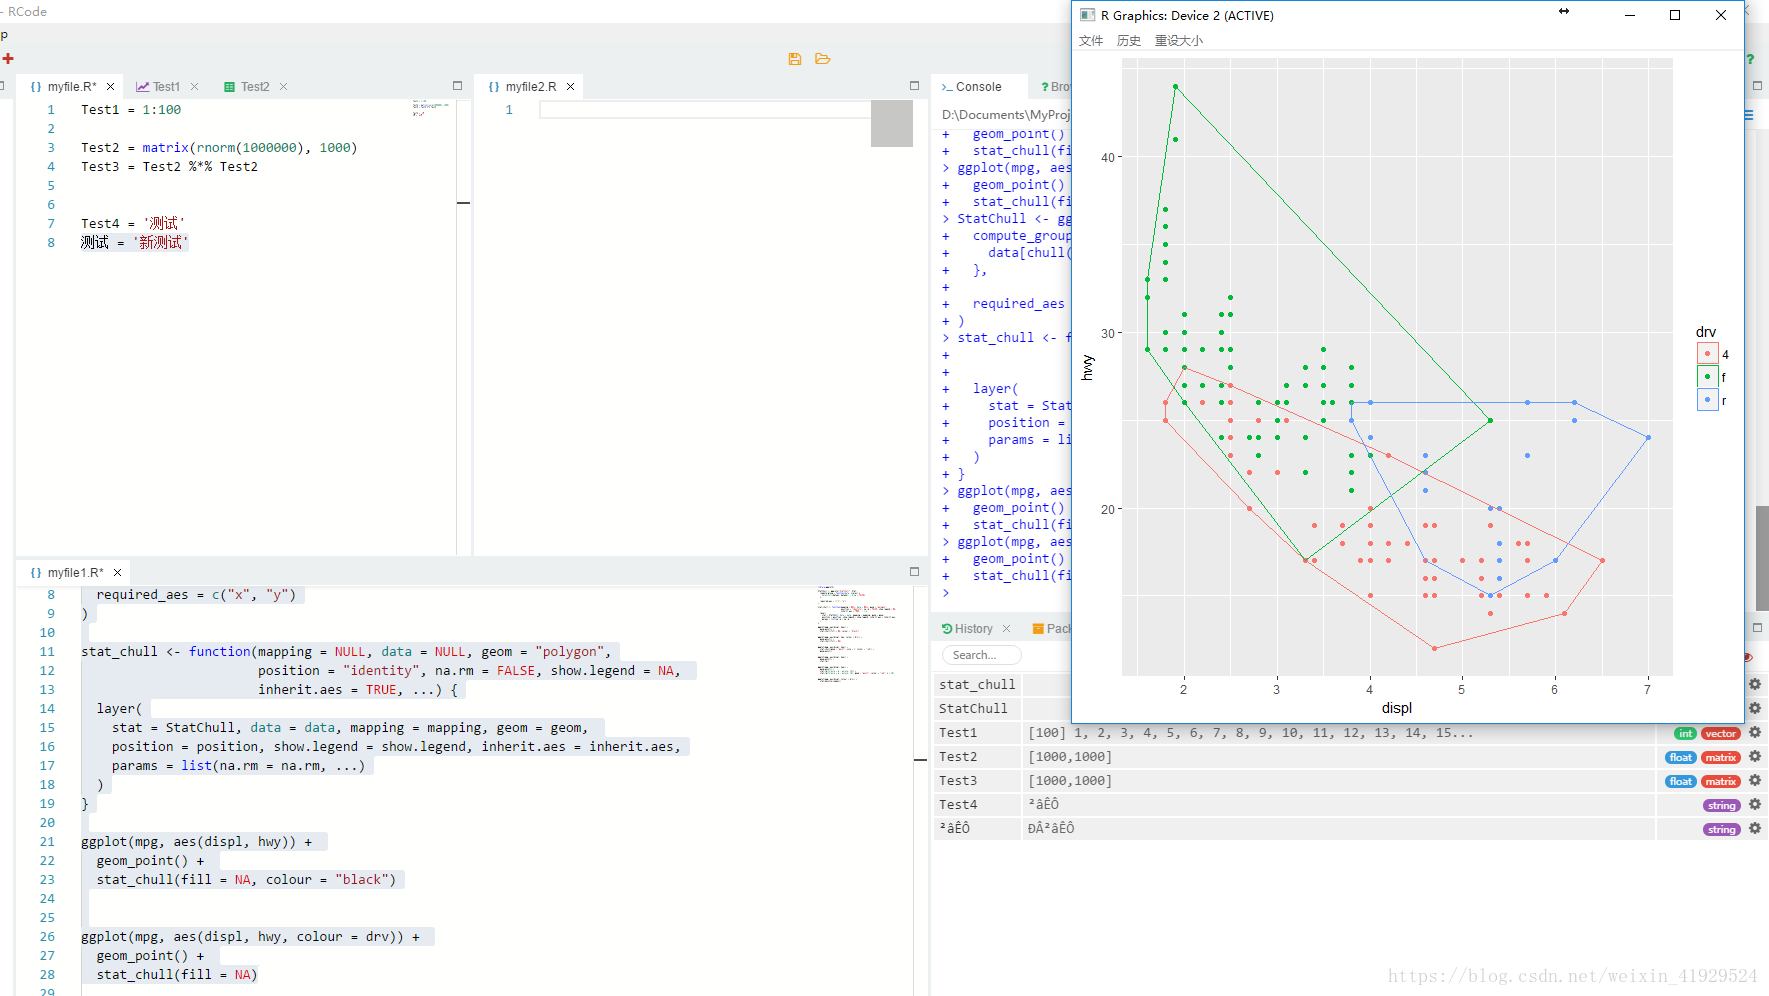
Task: Switch to the Test2 table tab
Action: 254,87
